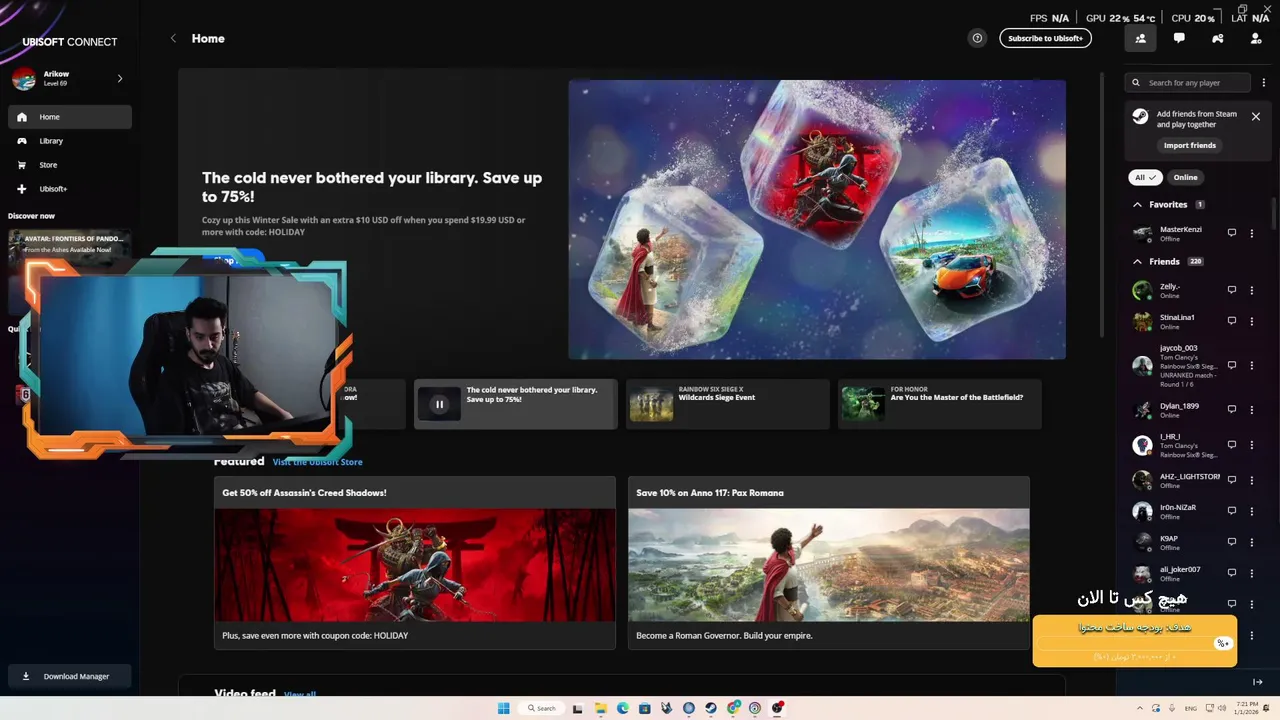The image size is (1280, 720).
Task: Select the All friends filter
Action: 1145,177
